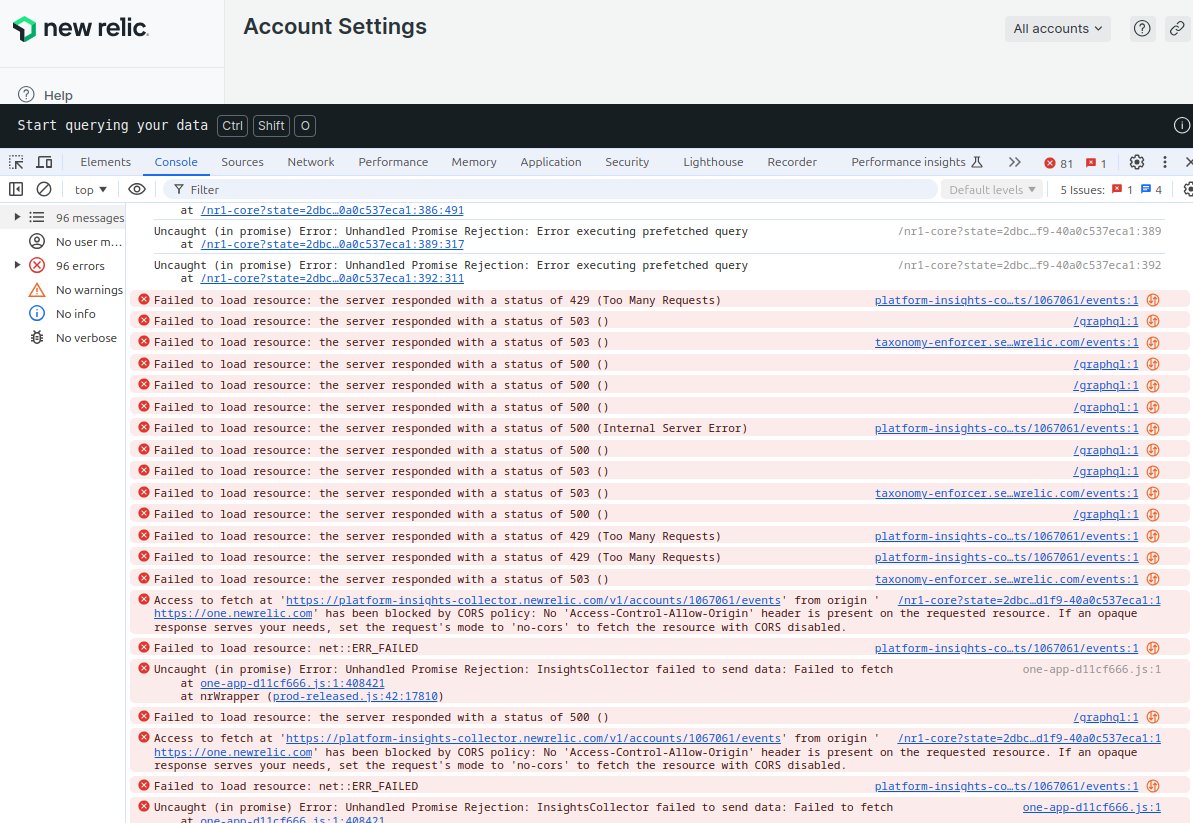Click the O key badge in query bar

pos(305,126)
